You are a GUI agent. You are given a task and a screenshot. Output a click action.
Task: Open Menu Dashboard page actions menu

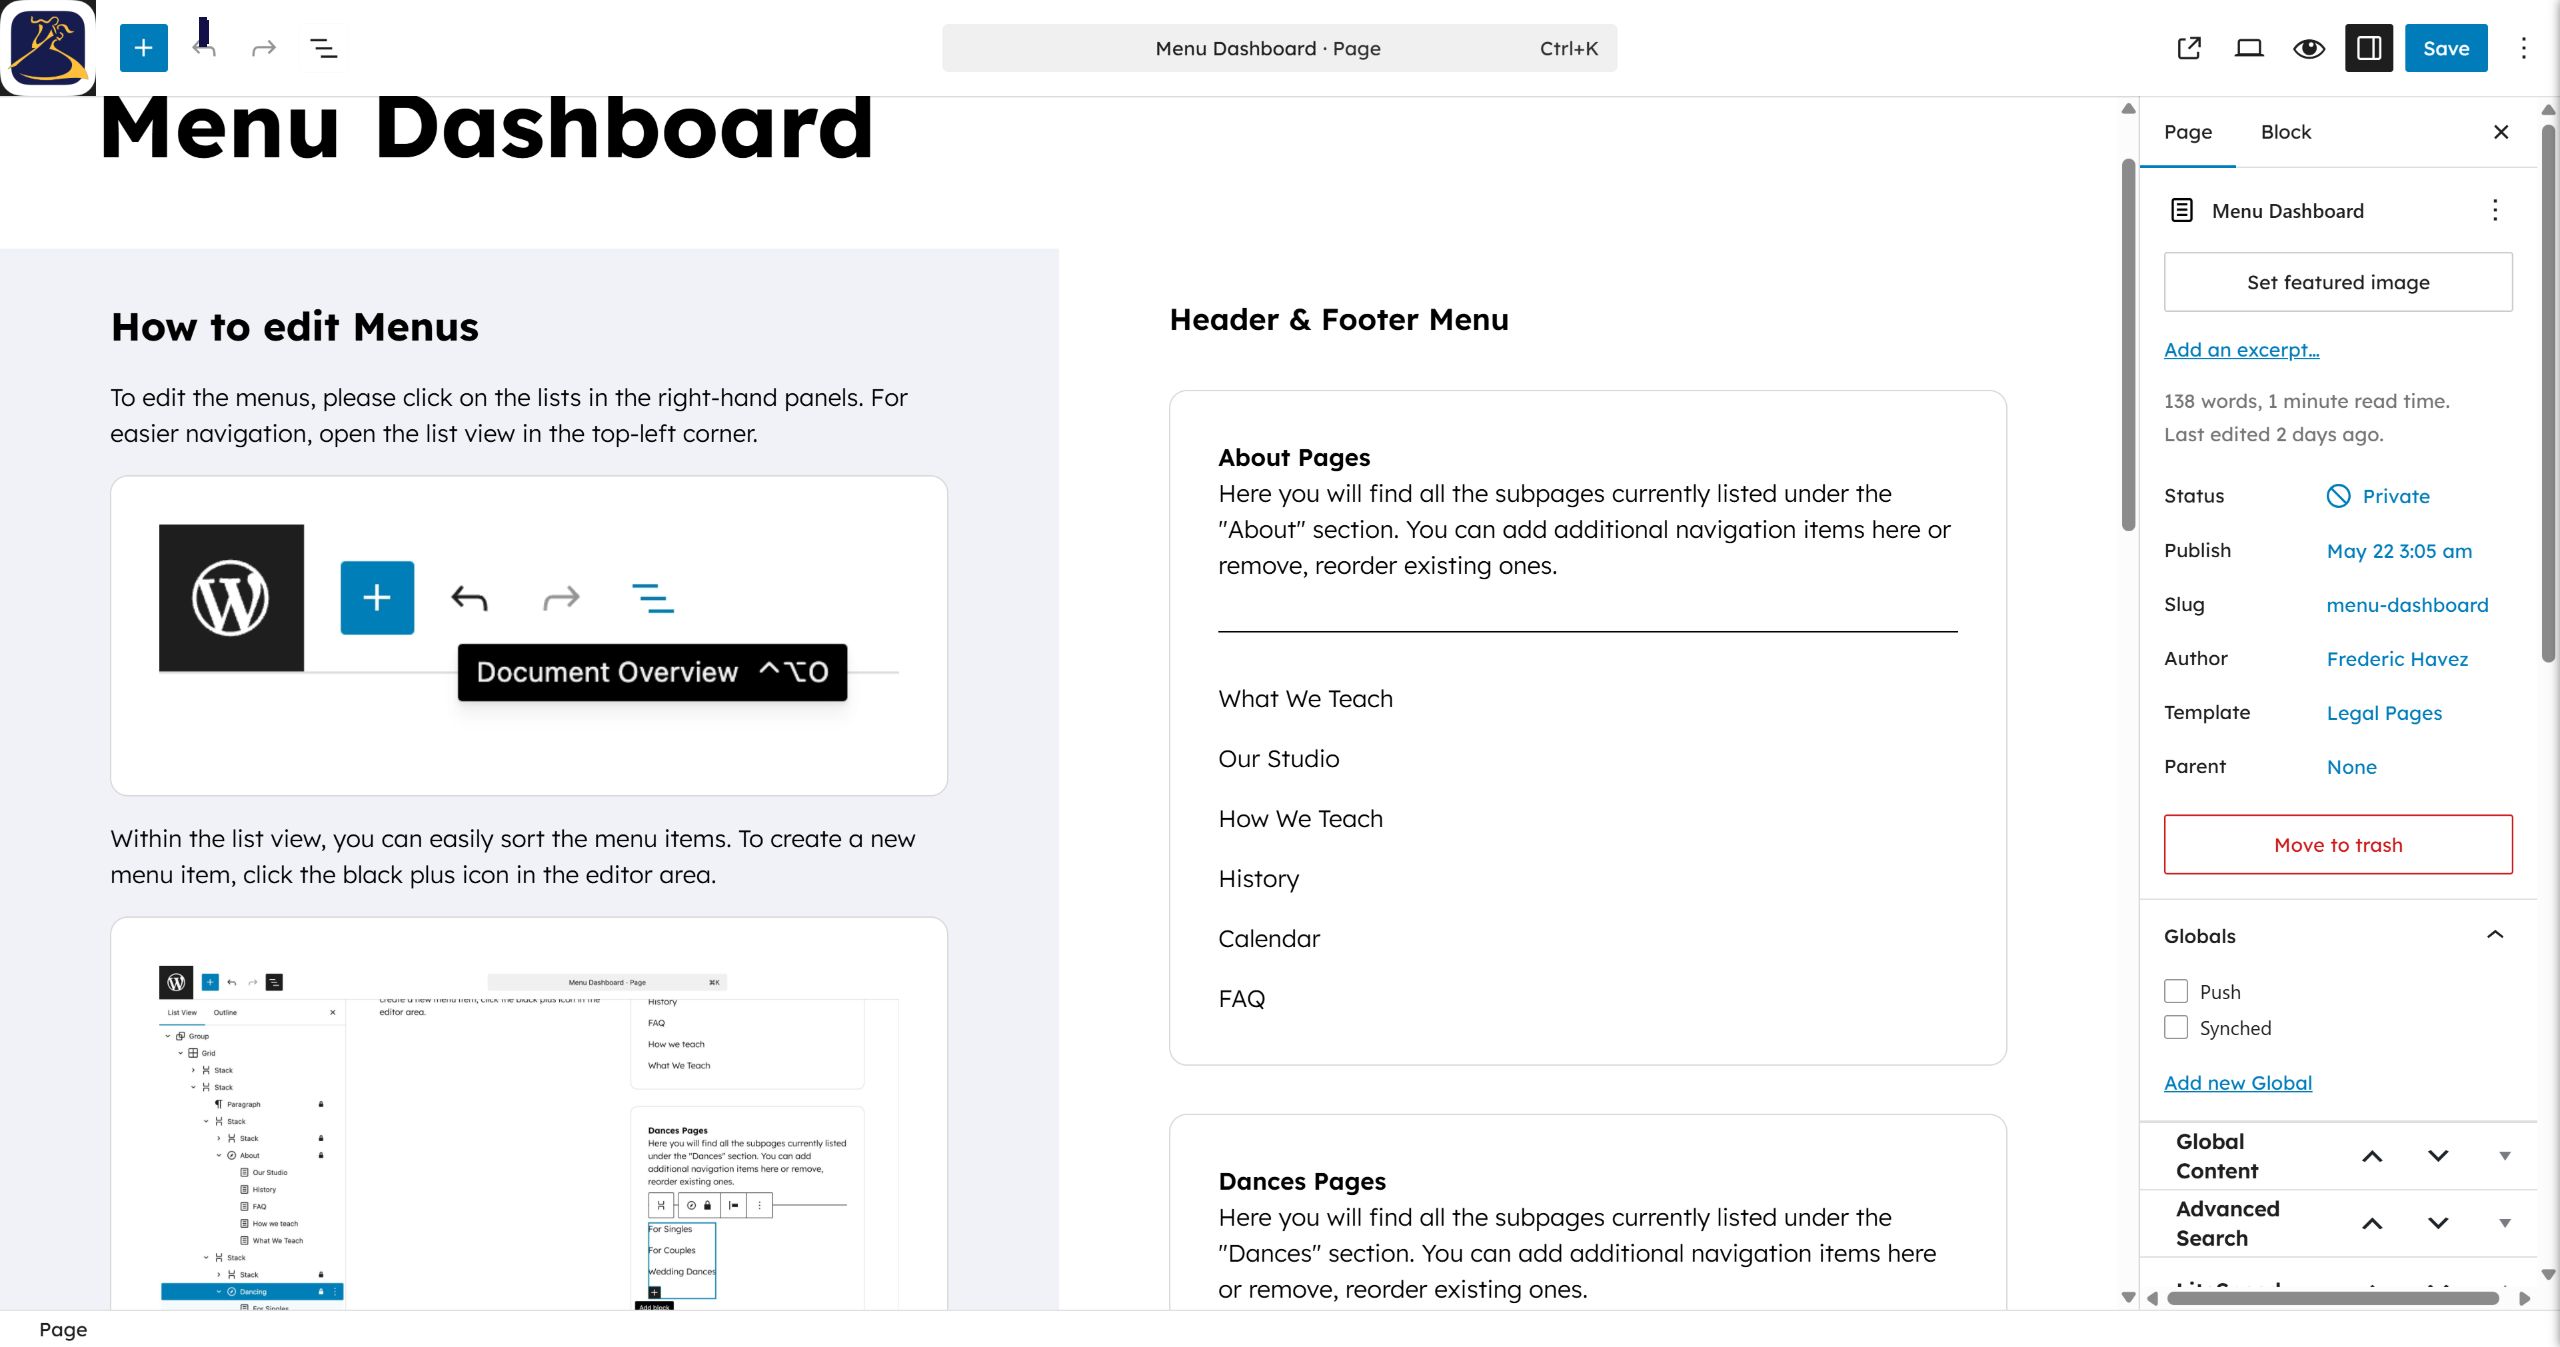click(2495, 210)
